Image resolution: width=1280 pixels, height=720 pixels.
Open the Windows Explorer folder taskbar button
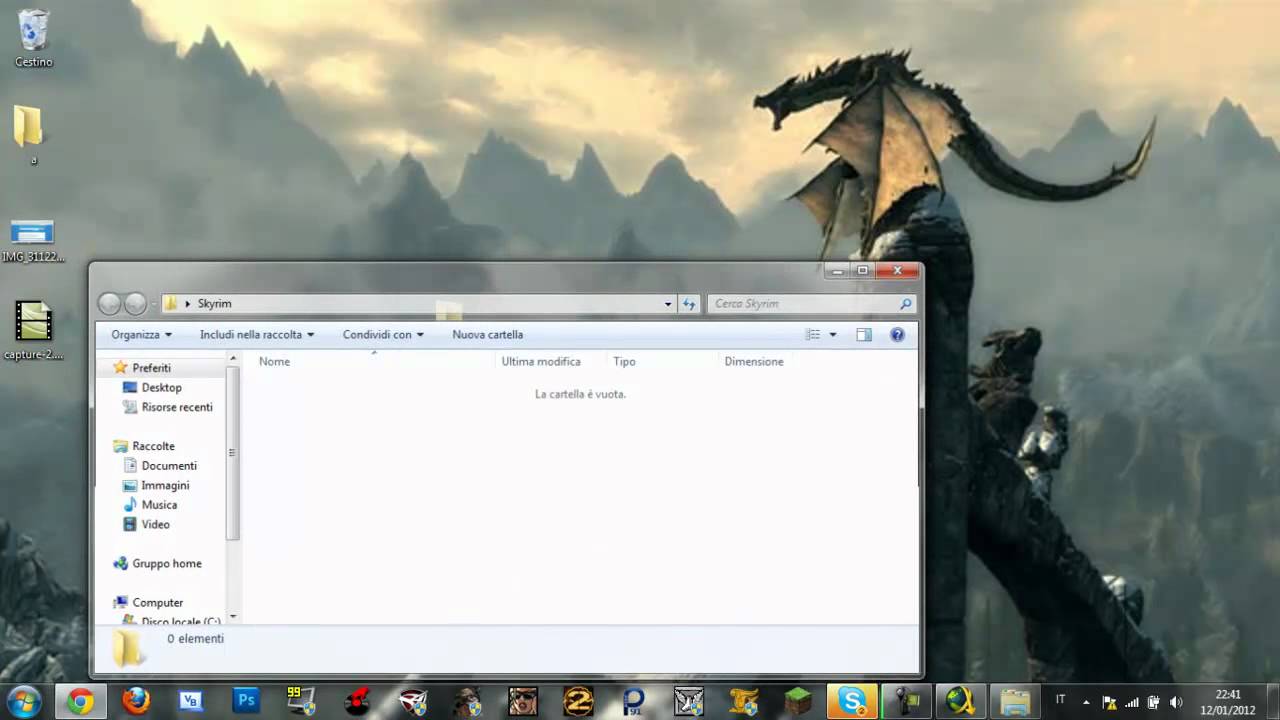pyautogui.click(x=1015, y=702)
